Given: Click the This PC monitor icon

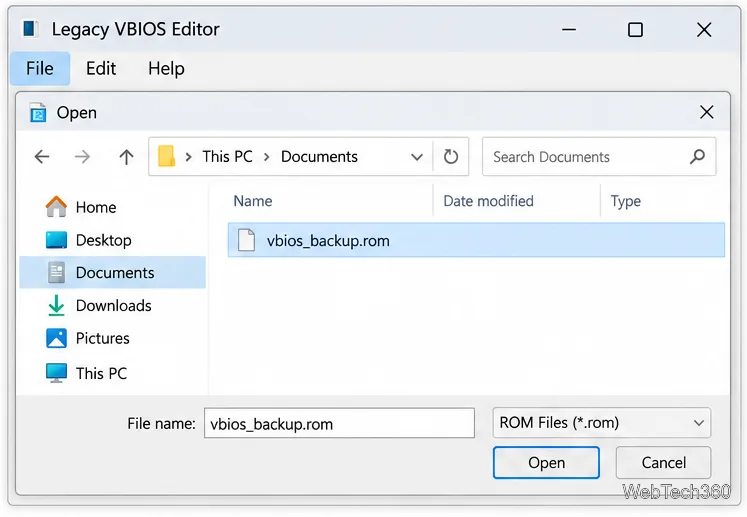Looking at the screenshot, I should [x=56, y=373].
